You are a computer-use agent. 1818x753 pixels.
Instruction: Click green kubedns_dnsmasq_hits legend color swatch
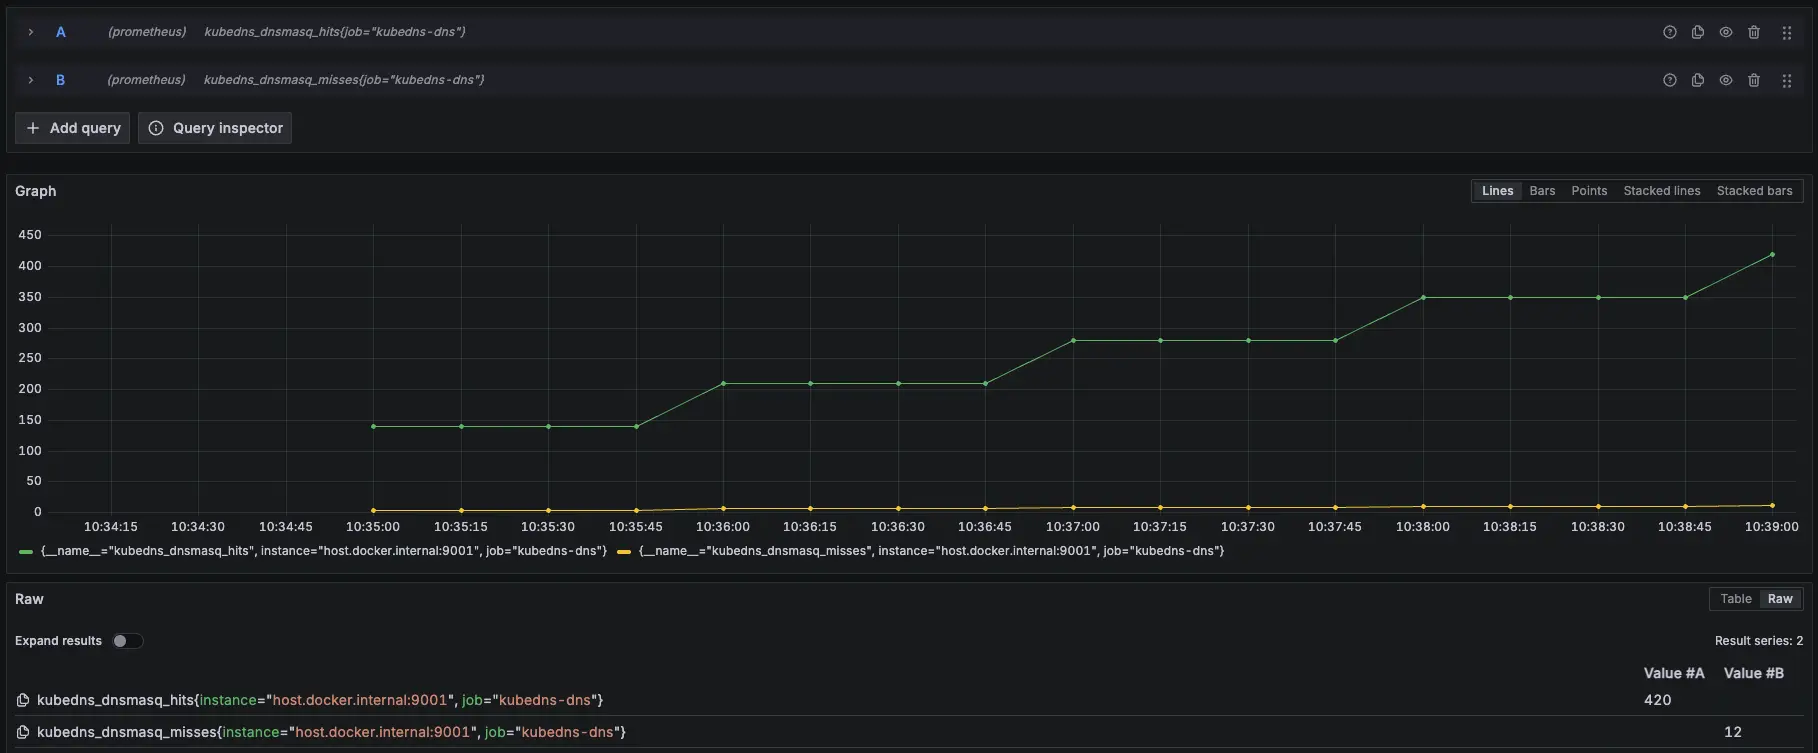[26, 551]
